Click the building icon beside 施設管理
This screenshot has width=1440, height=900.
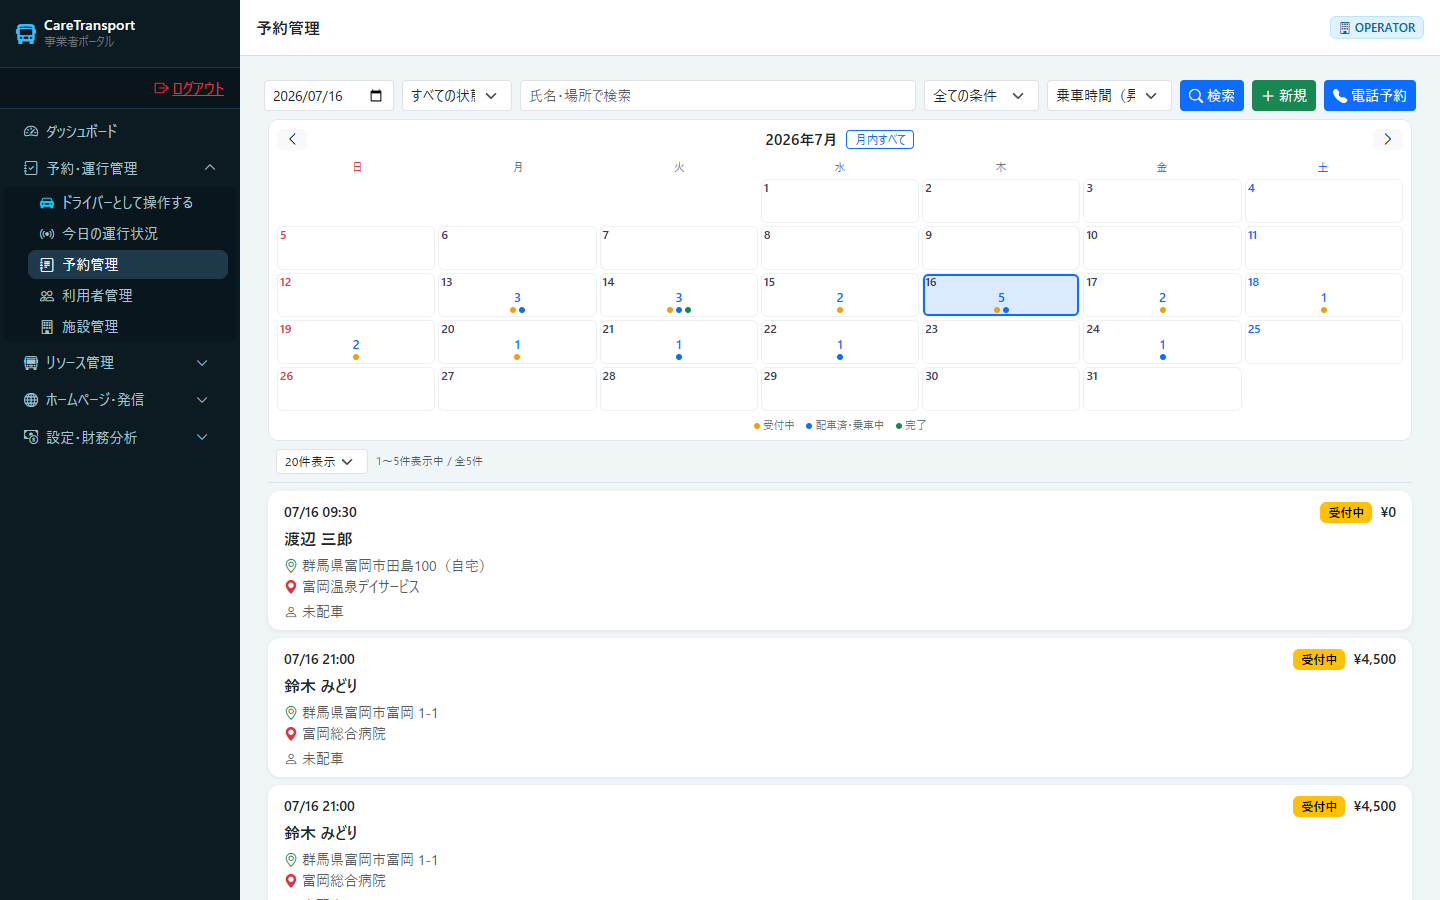pyautogui.click(x=47, y=326)
